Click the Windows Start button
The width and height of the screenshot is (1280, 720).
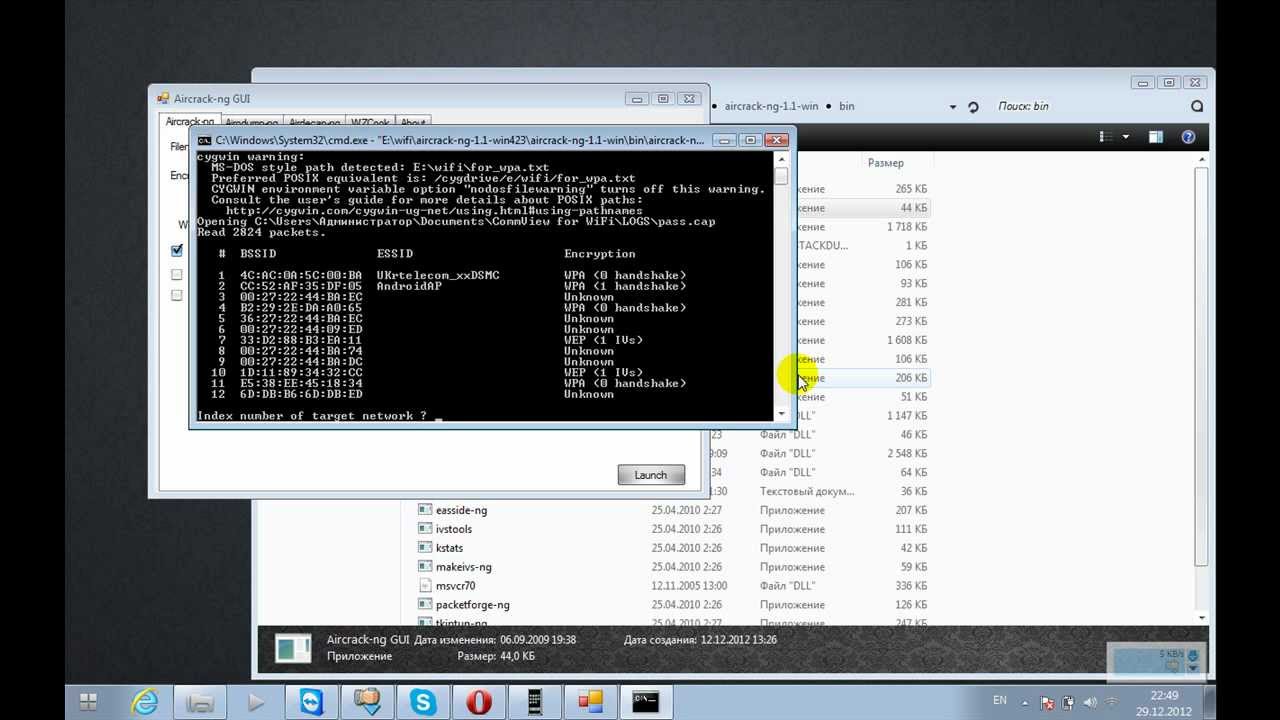pyautogui.click(x=88, y=702)
